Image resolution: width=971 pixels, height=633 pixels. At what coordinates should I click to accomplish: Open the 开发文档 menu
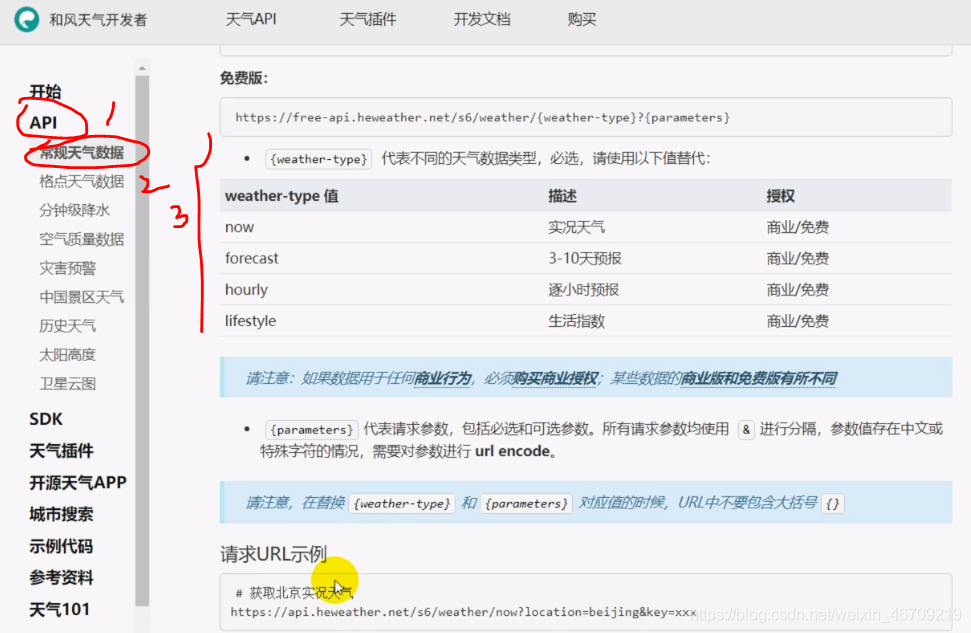point(482,19)
